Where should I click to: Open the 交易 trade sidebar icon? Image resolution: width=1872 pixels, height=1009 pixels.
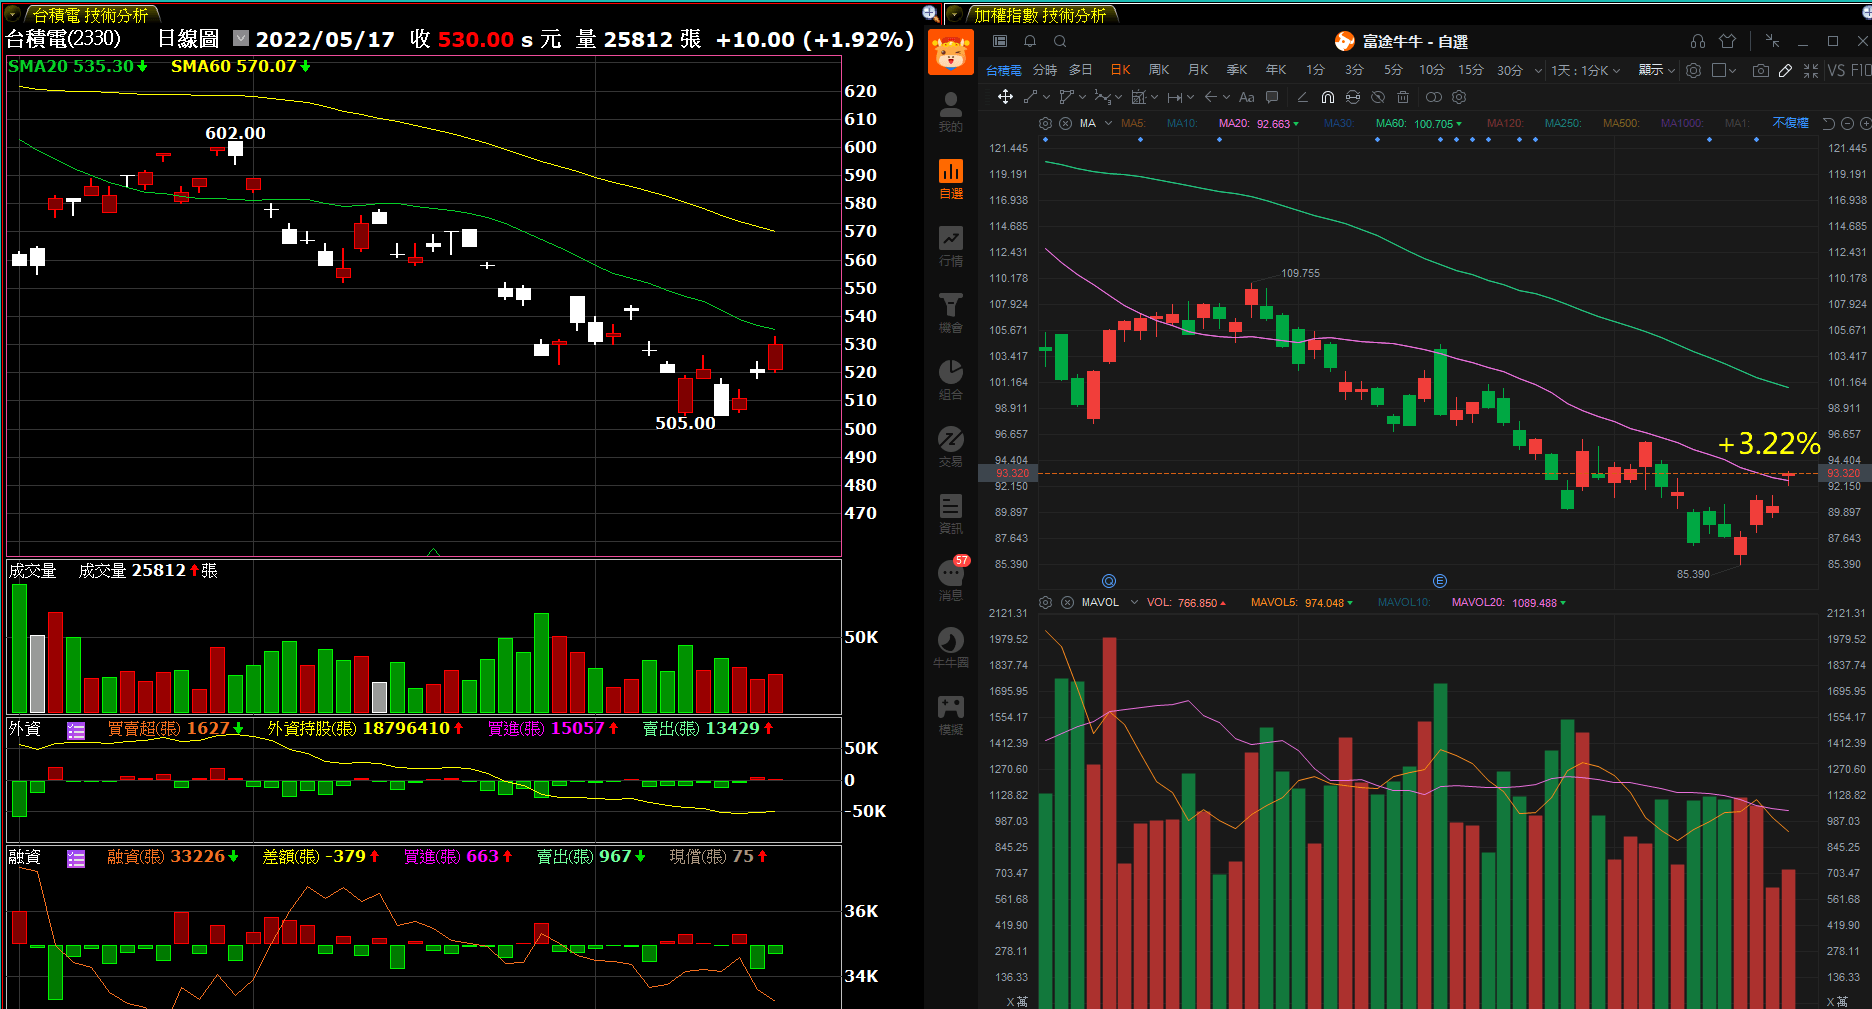click(951, 446)
